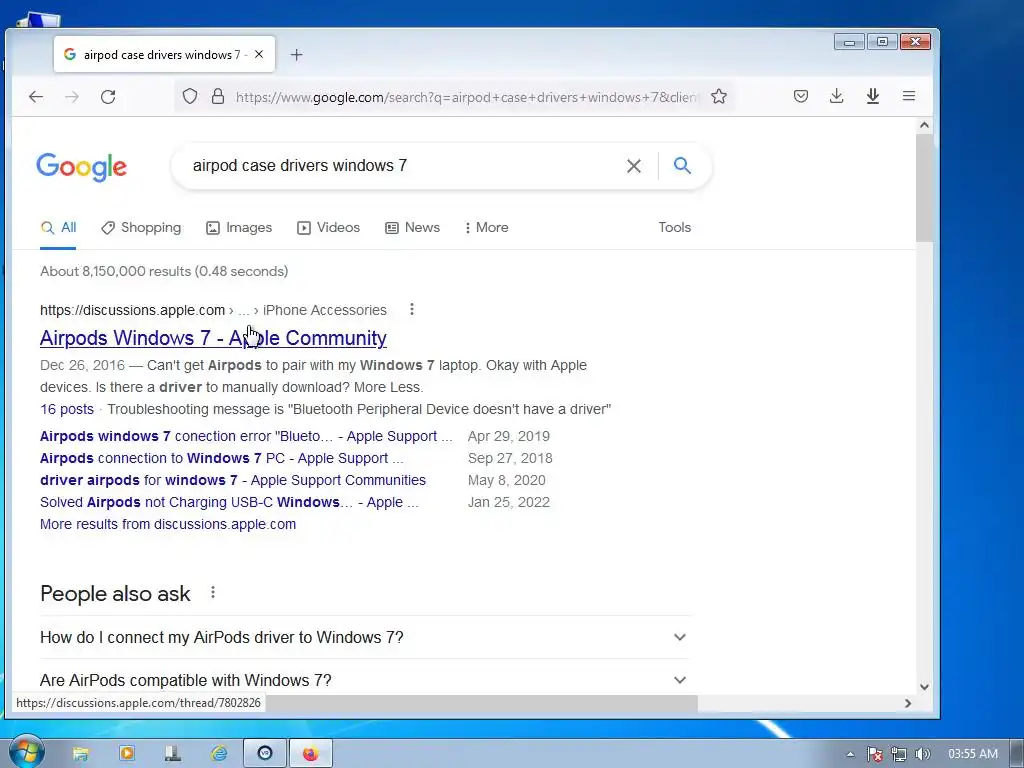Click the taskbar clock showing 03:55 AM
This screenshot has height=768, width=1024.
click(x=972, y=754)
